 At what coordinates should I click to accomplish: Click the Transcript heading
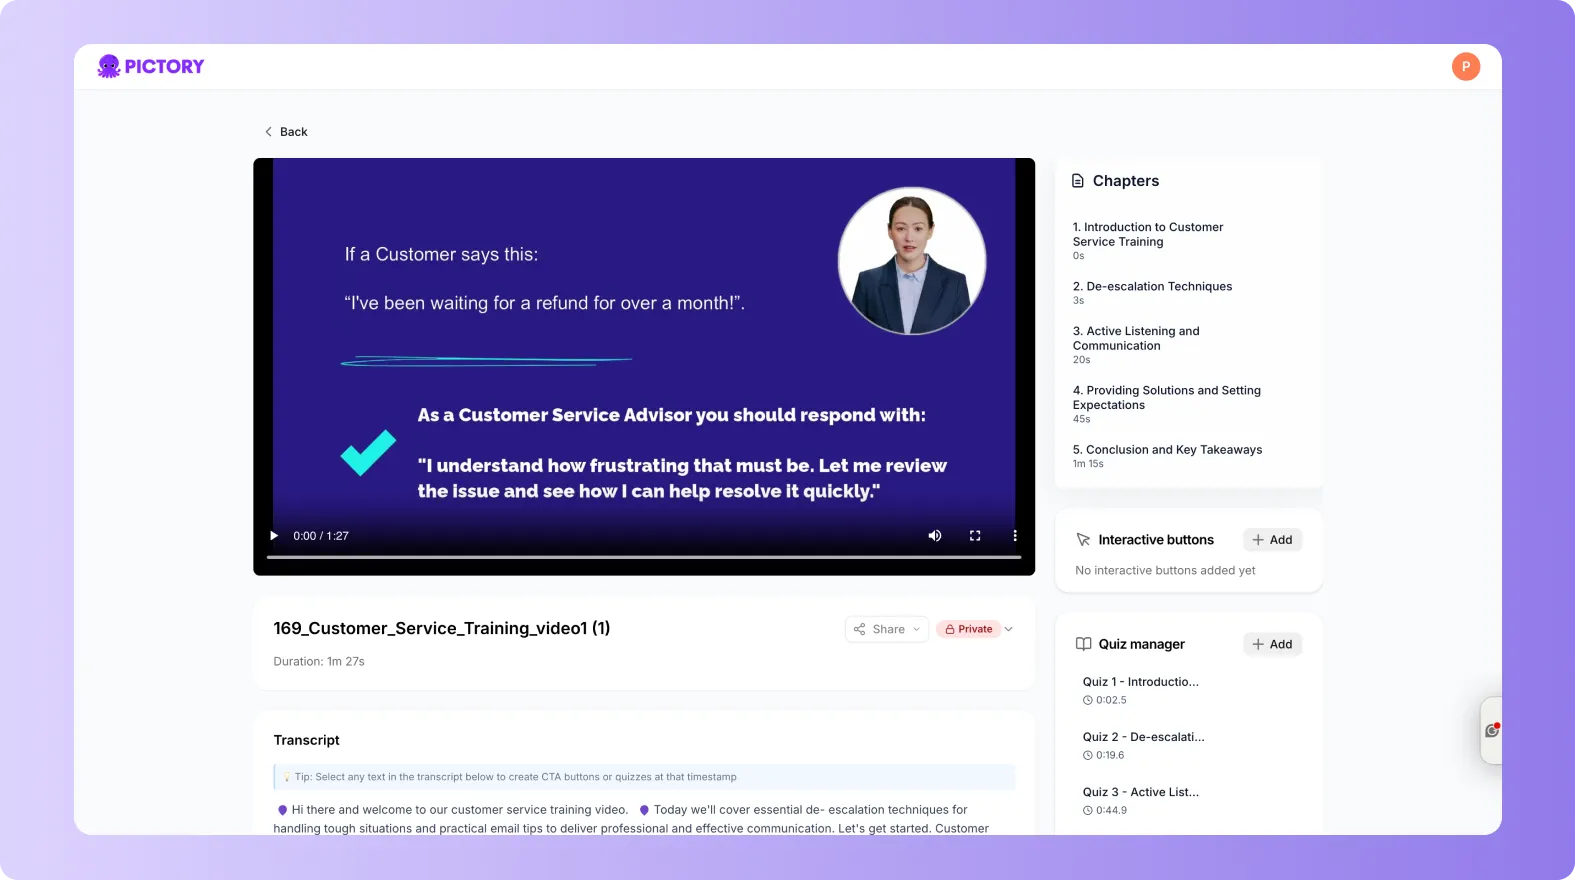[x=307, y=740]
